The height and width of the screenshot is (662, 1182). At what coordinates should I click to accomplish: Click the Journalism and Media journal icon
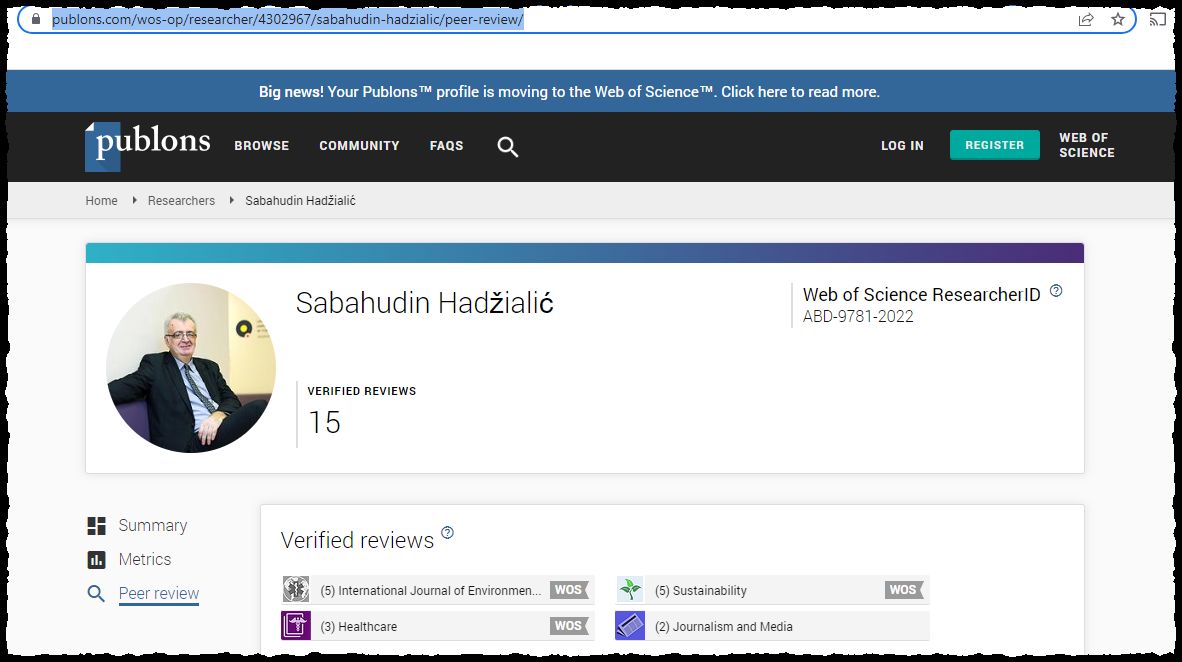tap(629, 625)
